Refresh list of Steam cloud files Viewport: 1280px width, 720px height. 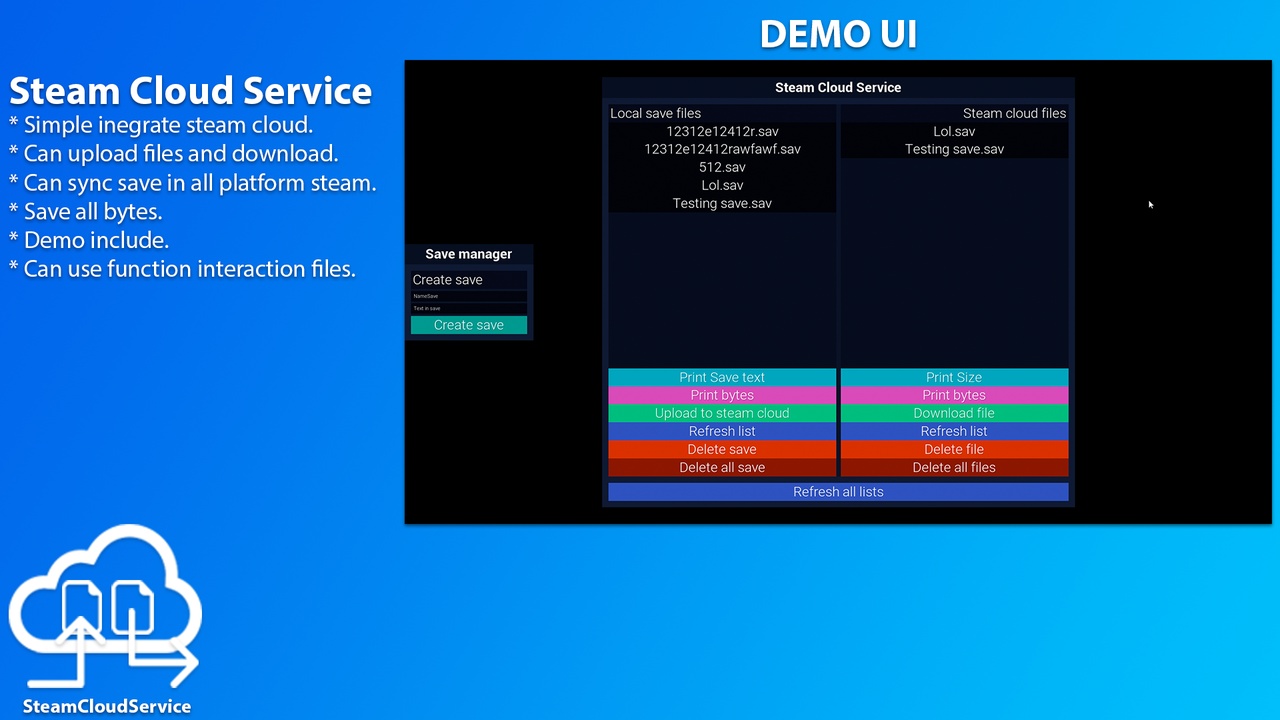tap(954, 431)
